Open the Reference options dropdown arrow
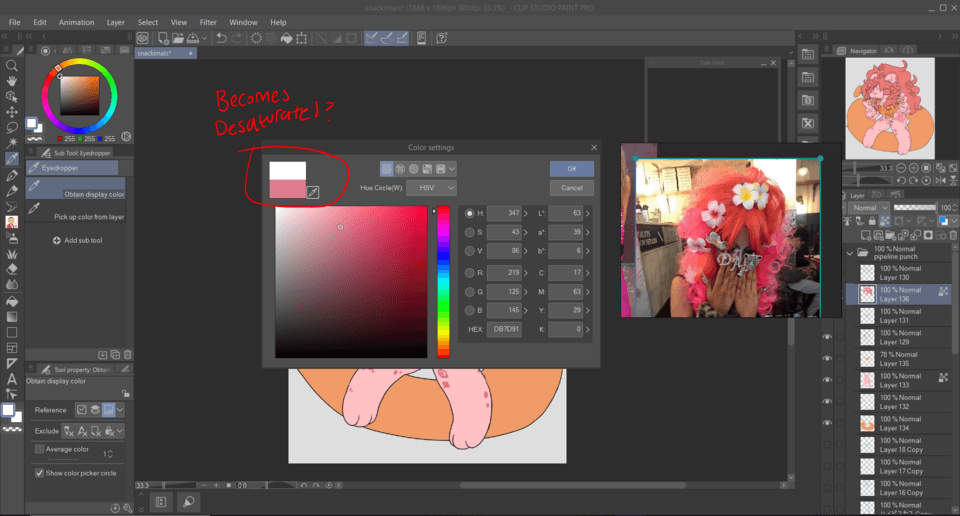The width and height of the screenshot is (960, 516). point(120,409)
